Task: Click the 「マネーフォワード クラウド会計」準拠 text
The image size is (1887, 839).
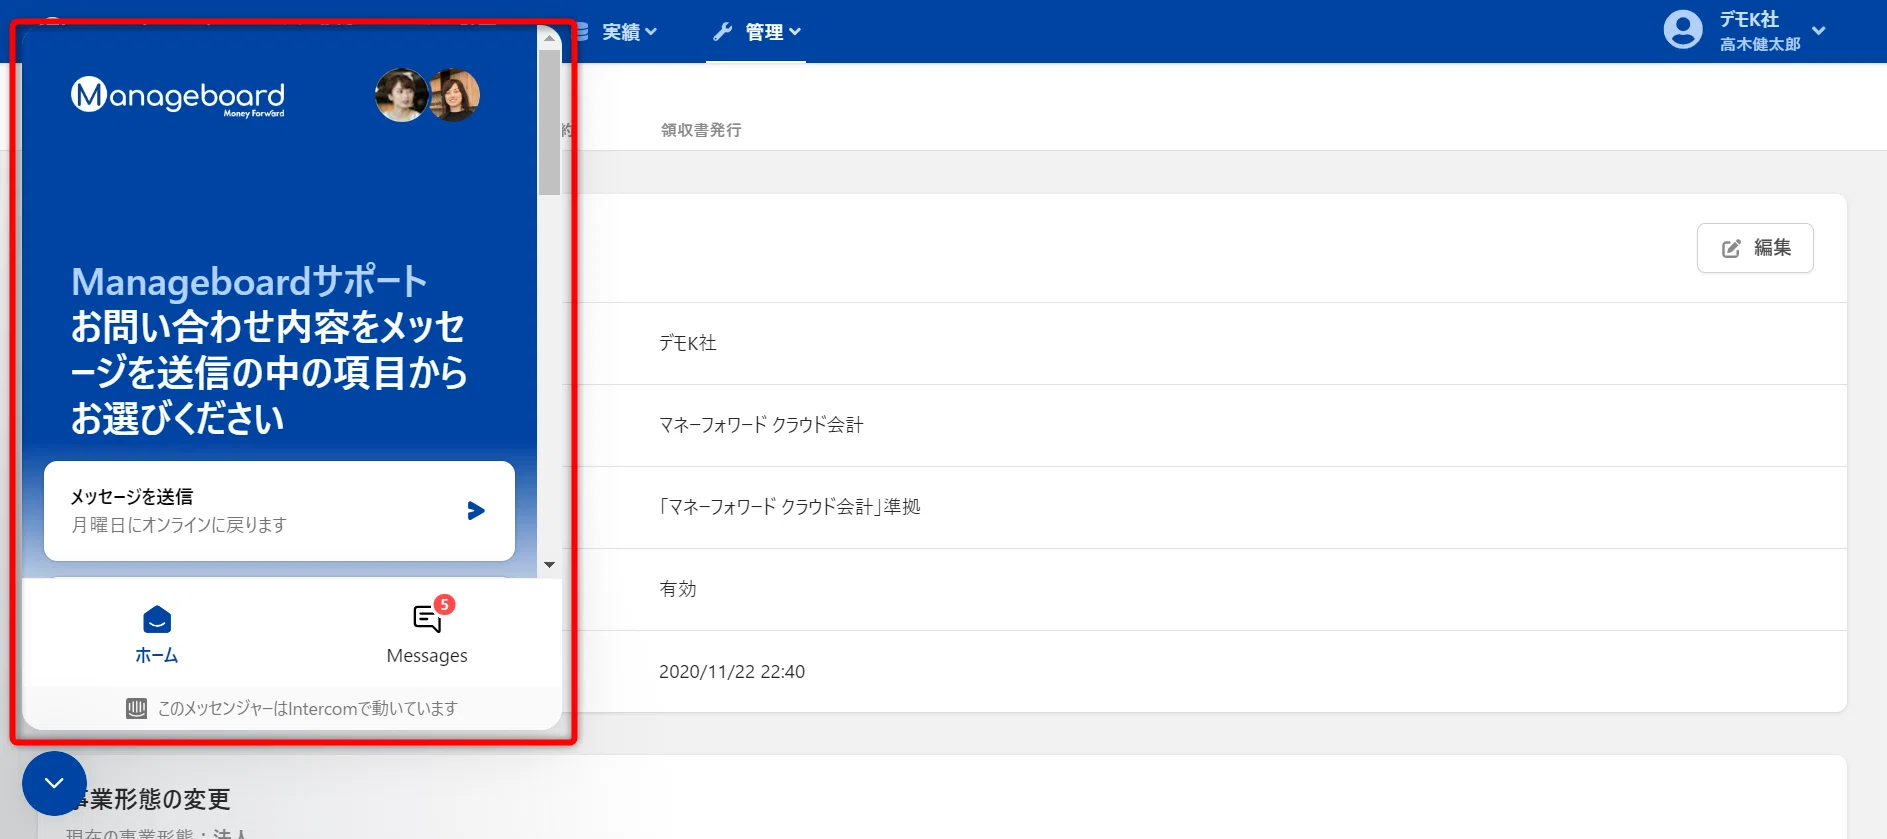Action: [790, 507]
